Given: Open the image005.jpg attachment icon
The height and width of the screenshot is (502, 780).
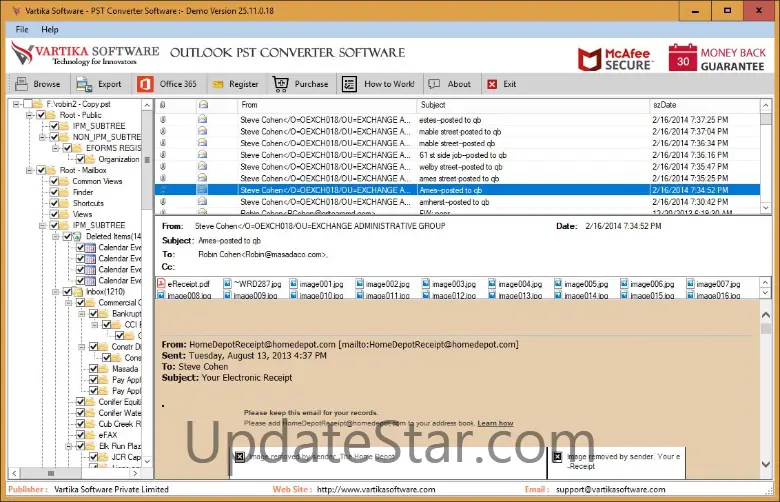Looking at the screenshot, I should tap(558, 284).
